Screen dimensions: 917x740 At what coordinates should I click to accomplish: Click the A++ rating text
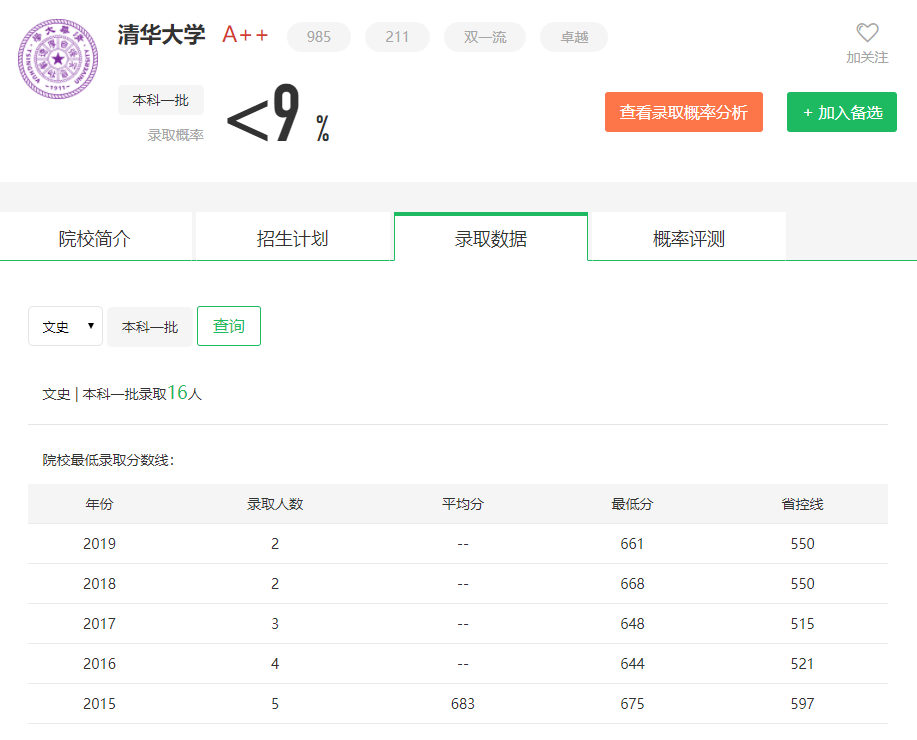[x=245, y=35]
